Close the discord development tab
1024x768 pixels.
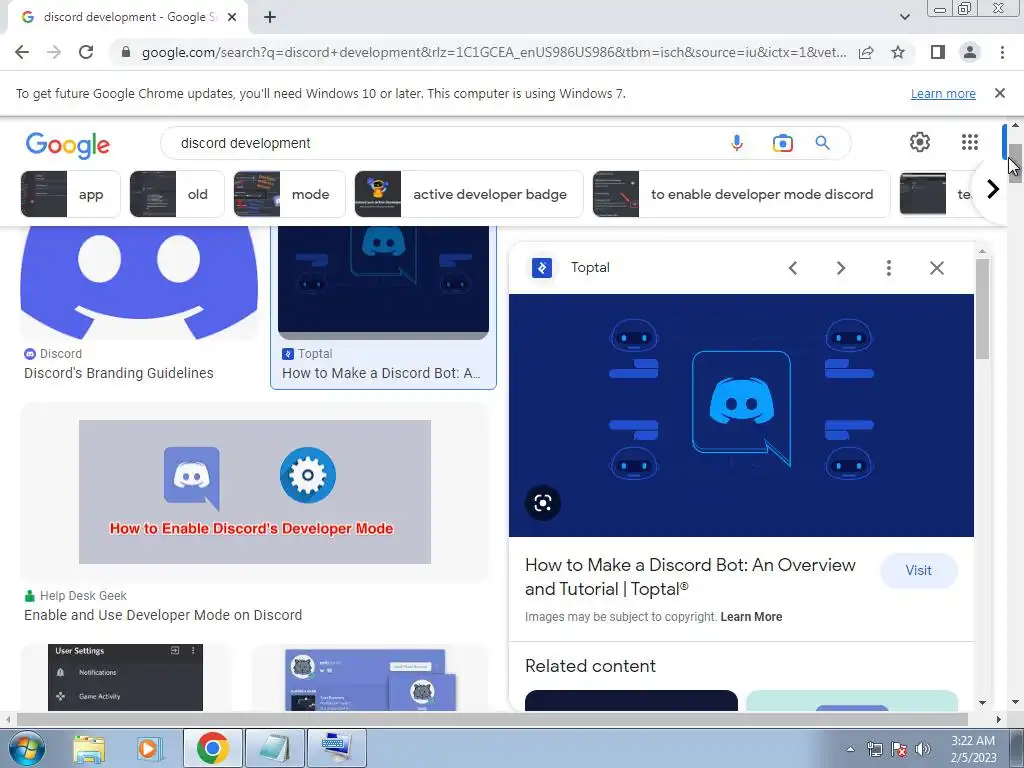(232, 18)
